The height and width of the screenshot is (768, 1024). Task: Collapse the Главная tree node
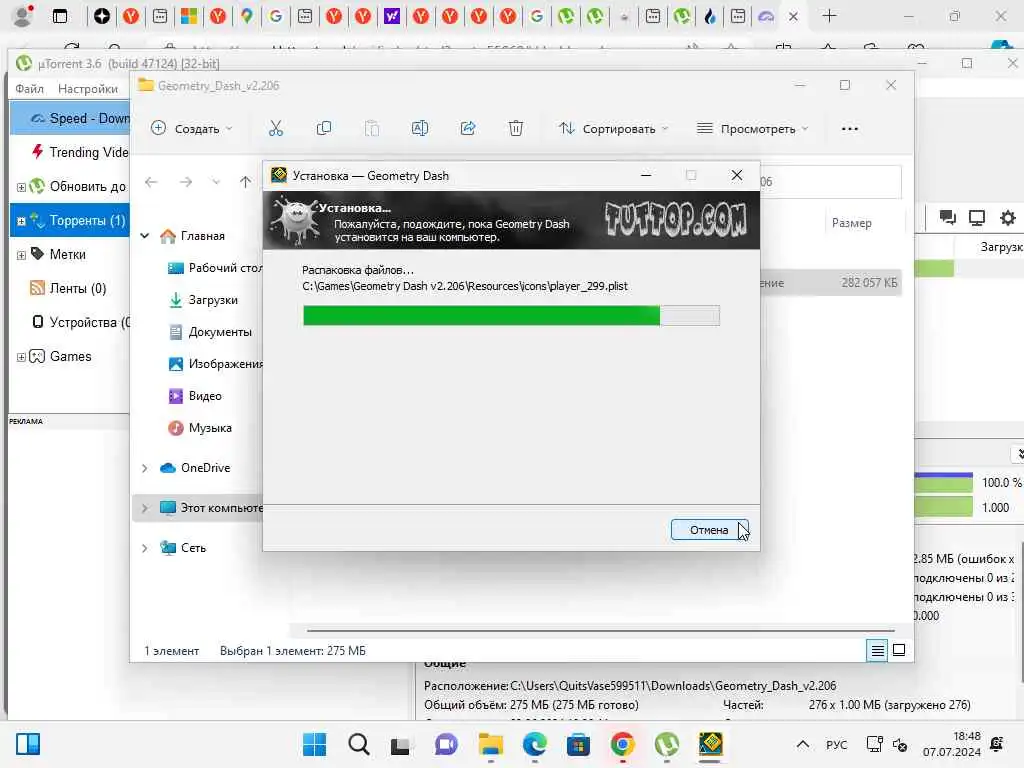click(145, 236)
